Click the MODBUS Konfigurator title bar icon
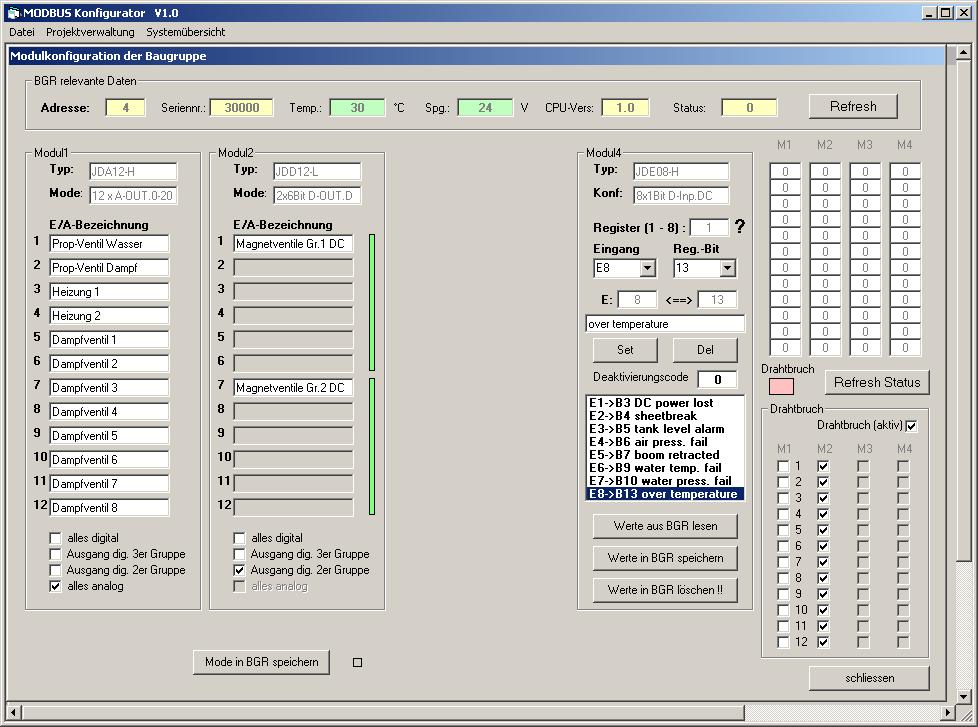This screenshot has height=727, width=978. (12, 12)
